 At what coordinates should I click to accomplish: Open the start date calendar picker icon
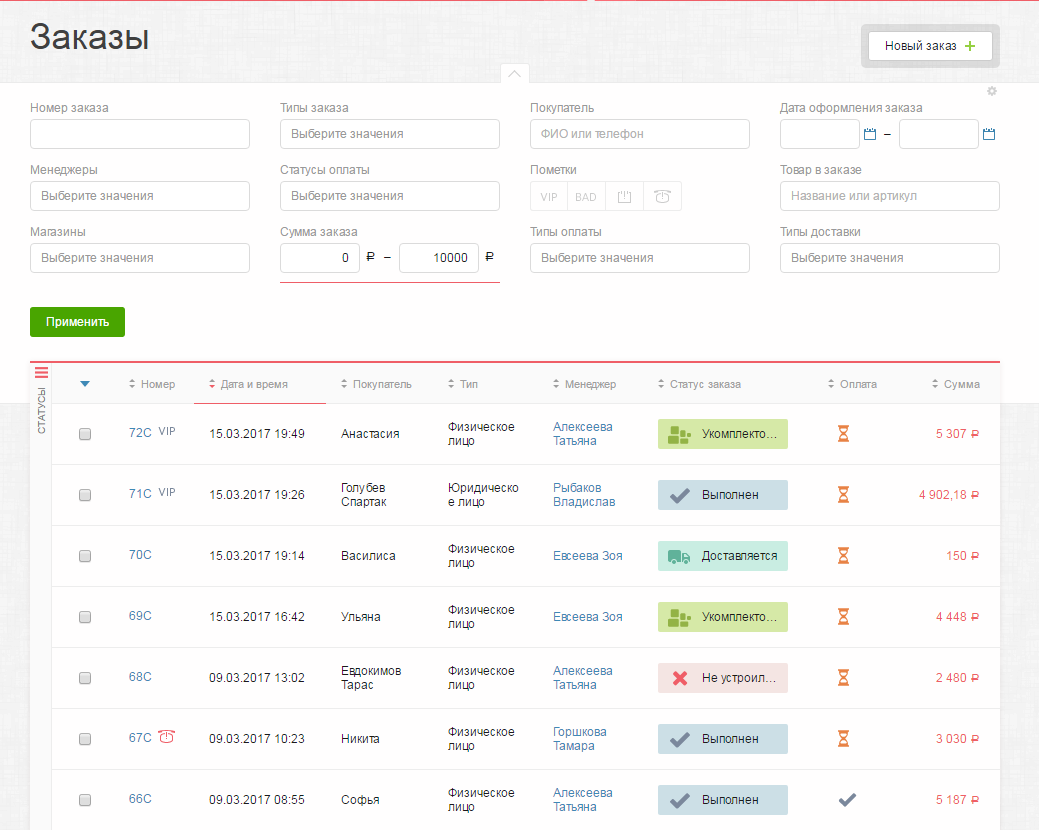(x=869, y=134)
